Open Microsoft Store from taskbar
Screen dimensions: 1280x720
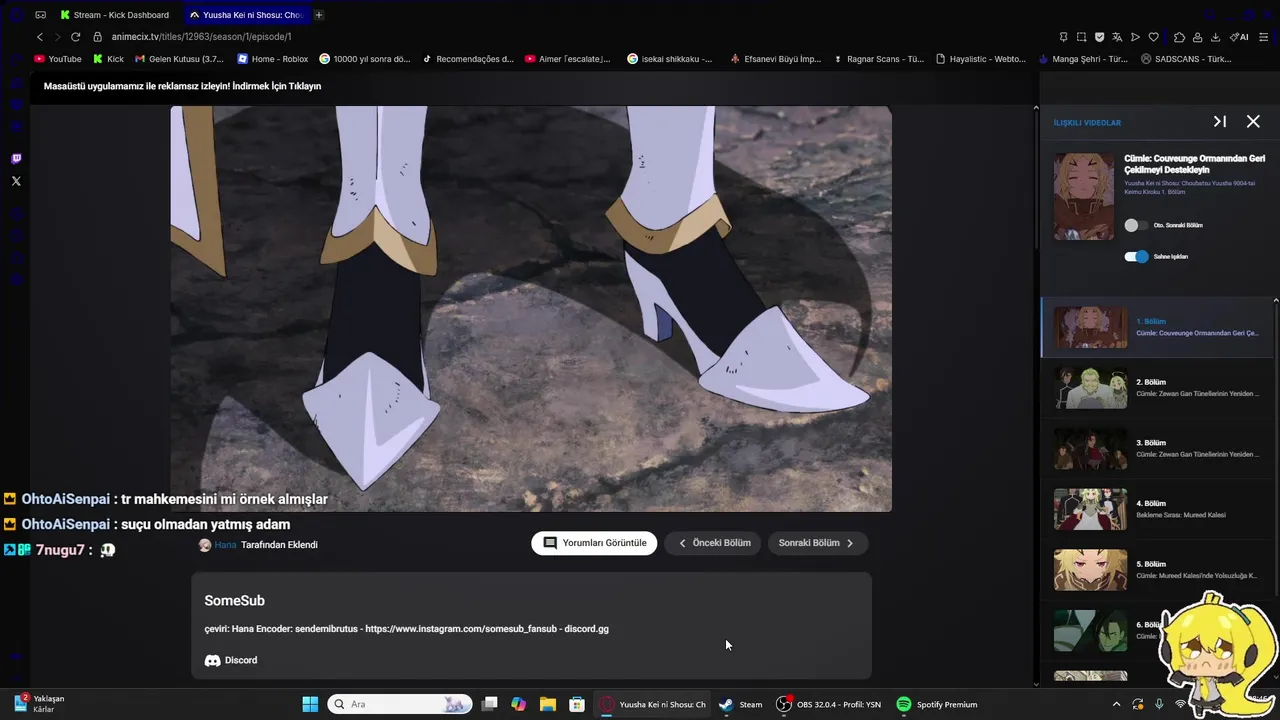(x=577, y=704)
